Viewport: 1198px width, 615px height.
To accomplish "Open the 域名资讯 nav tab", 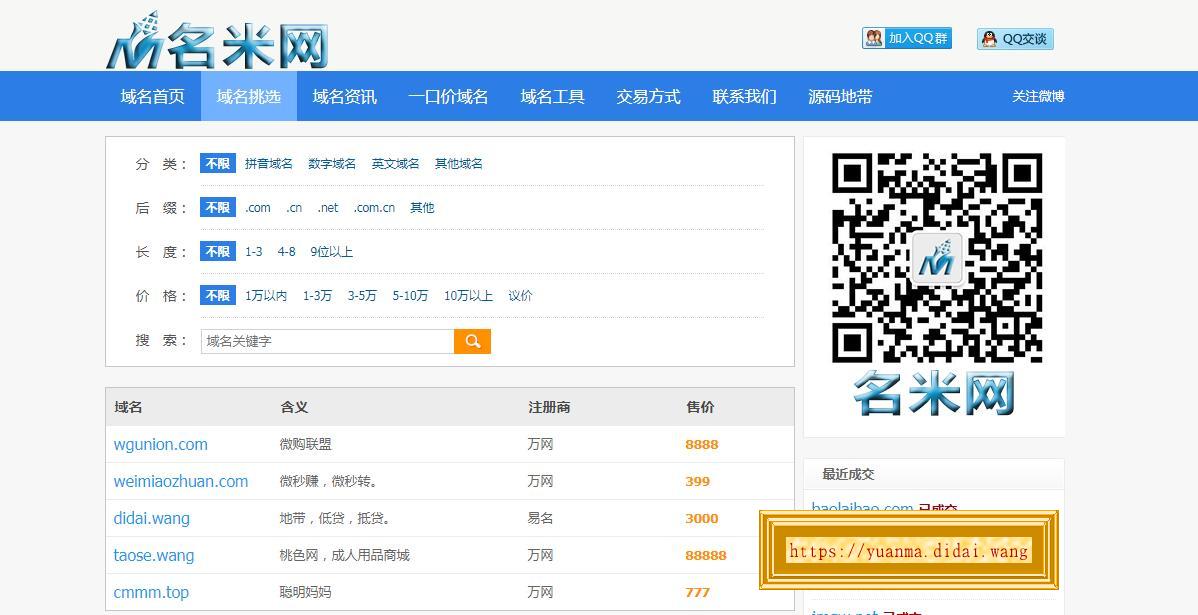I will tap(345, 96).
